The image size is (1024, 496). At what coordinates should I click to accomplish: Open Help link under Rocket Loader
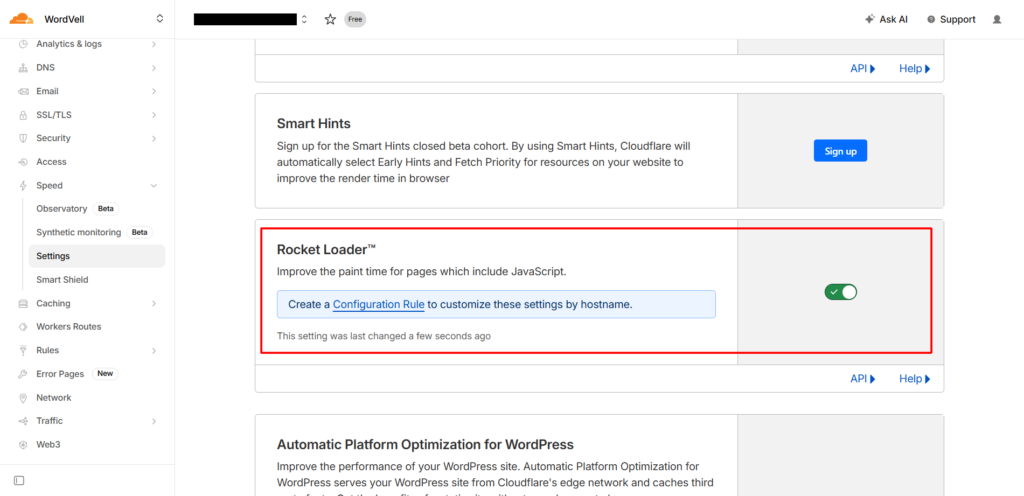914,379
